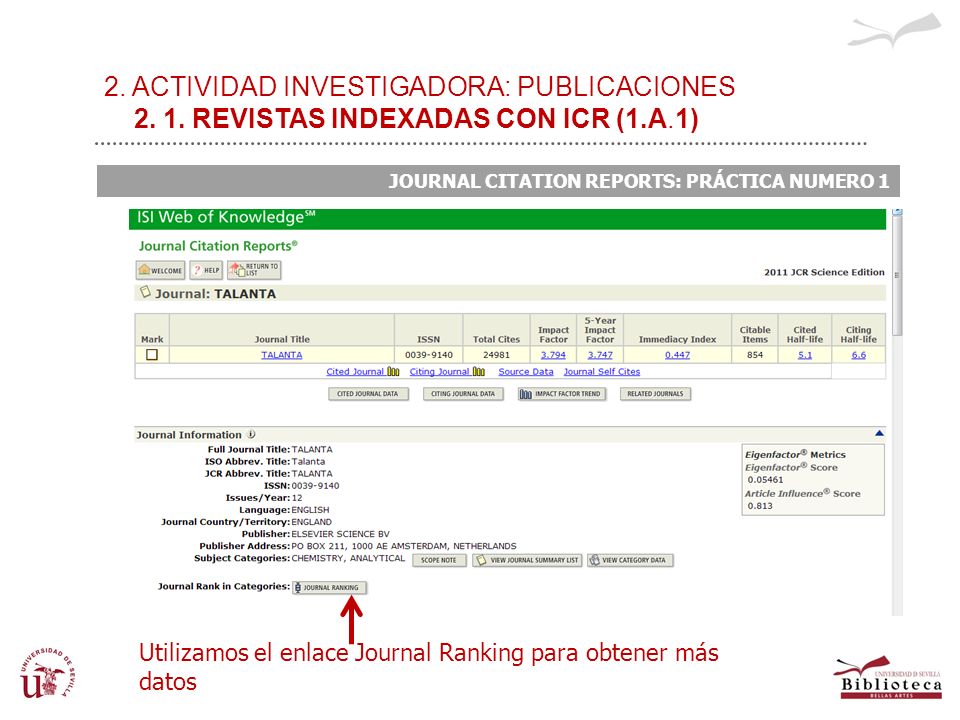Open the Impact Factor value 3.794
The height and width of the screenshot is (720, 960).
click(553, 354)
